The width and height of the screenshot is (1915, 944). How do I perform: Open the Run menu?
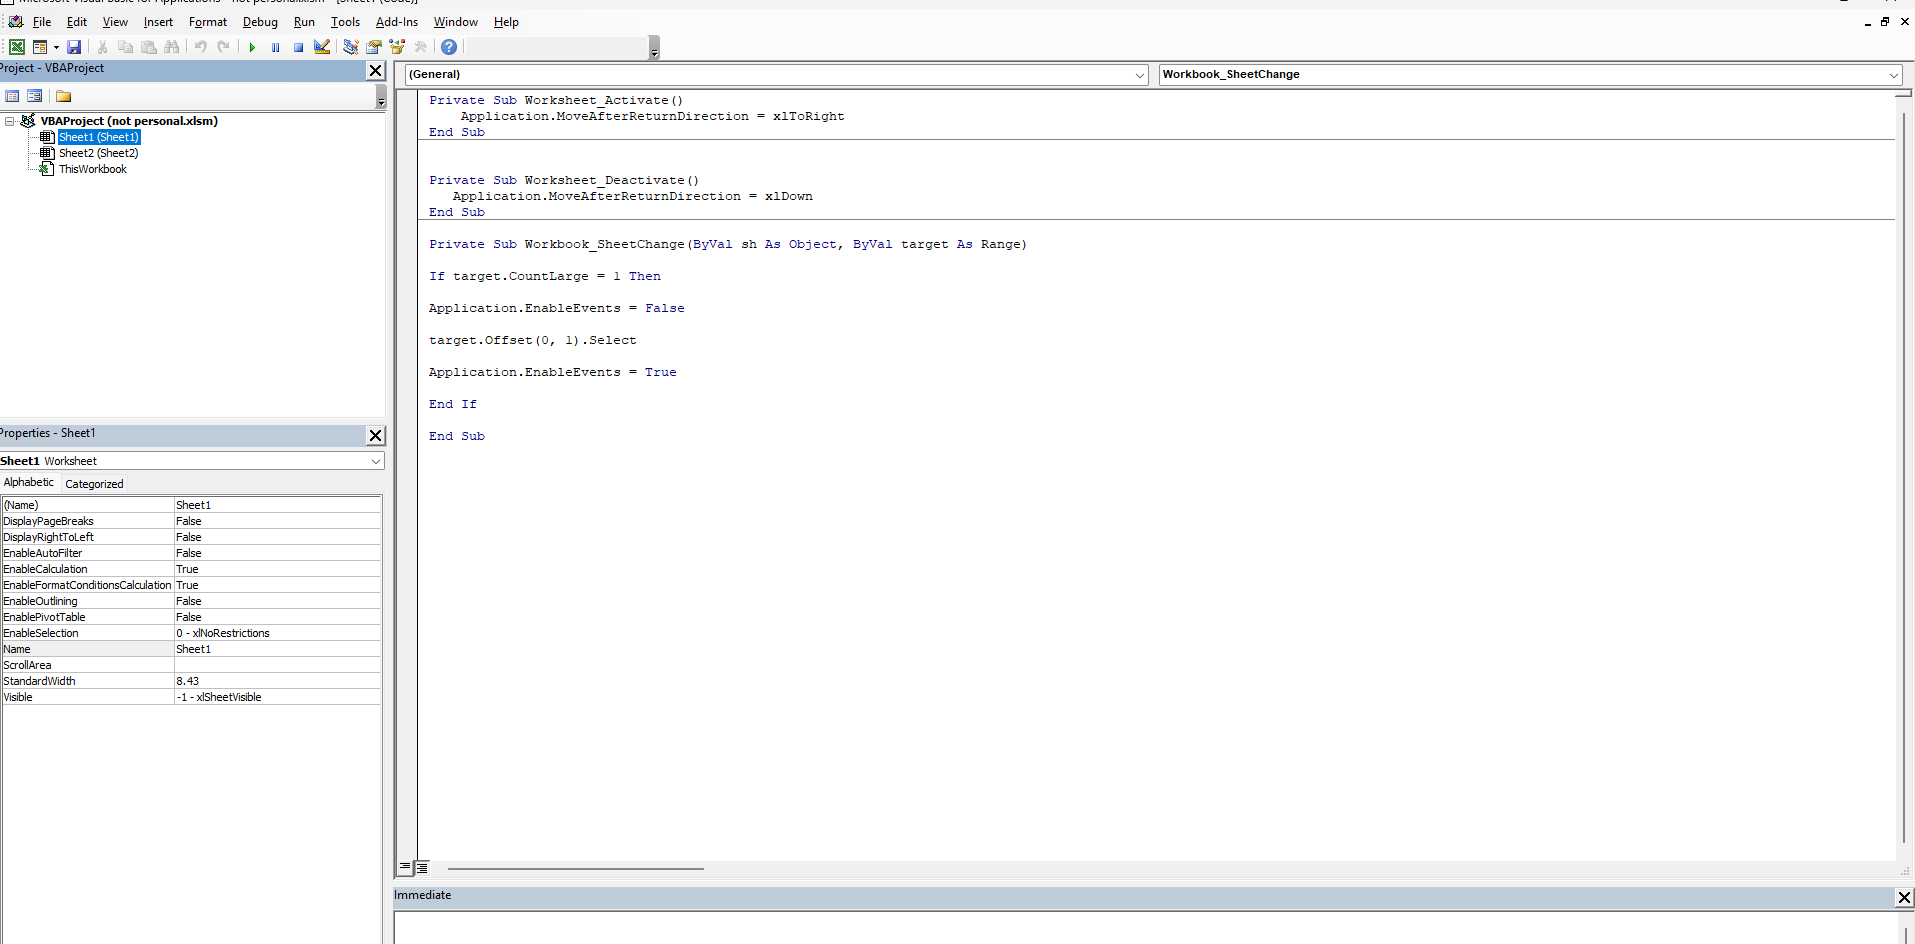pos(304,22)
